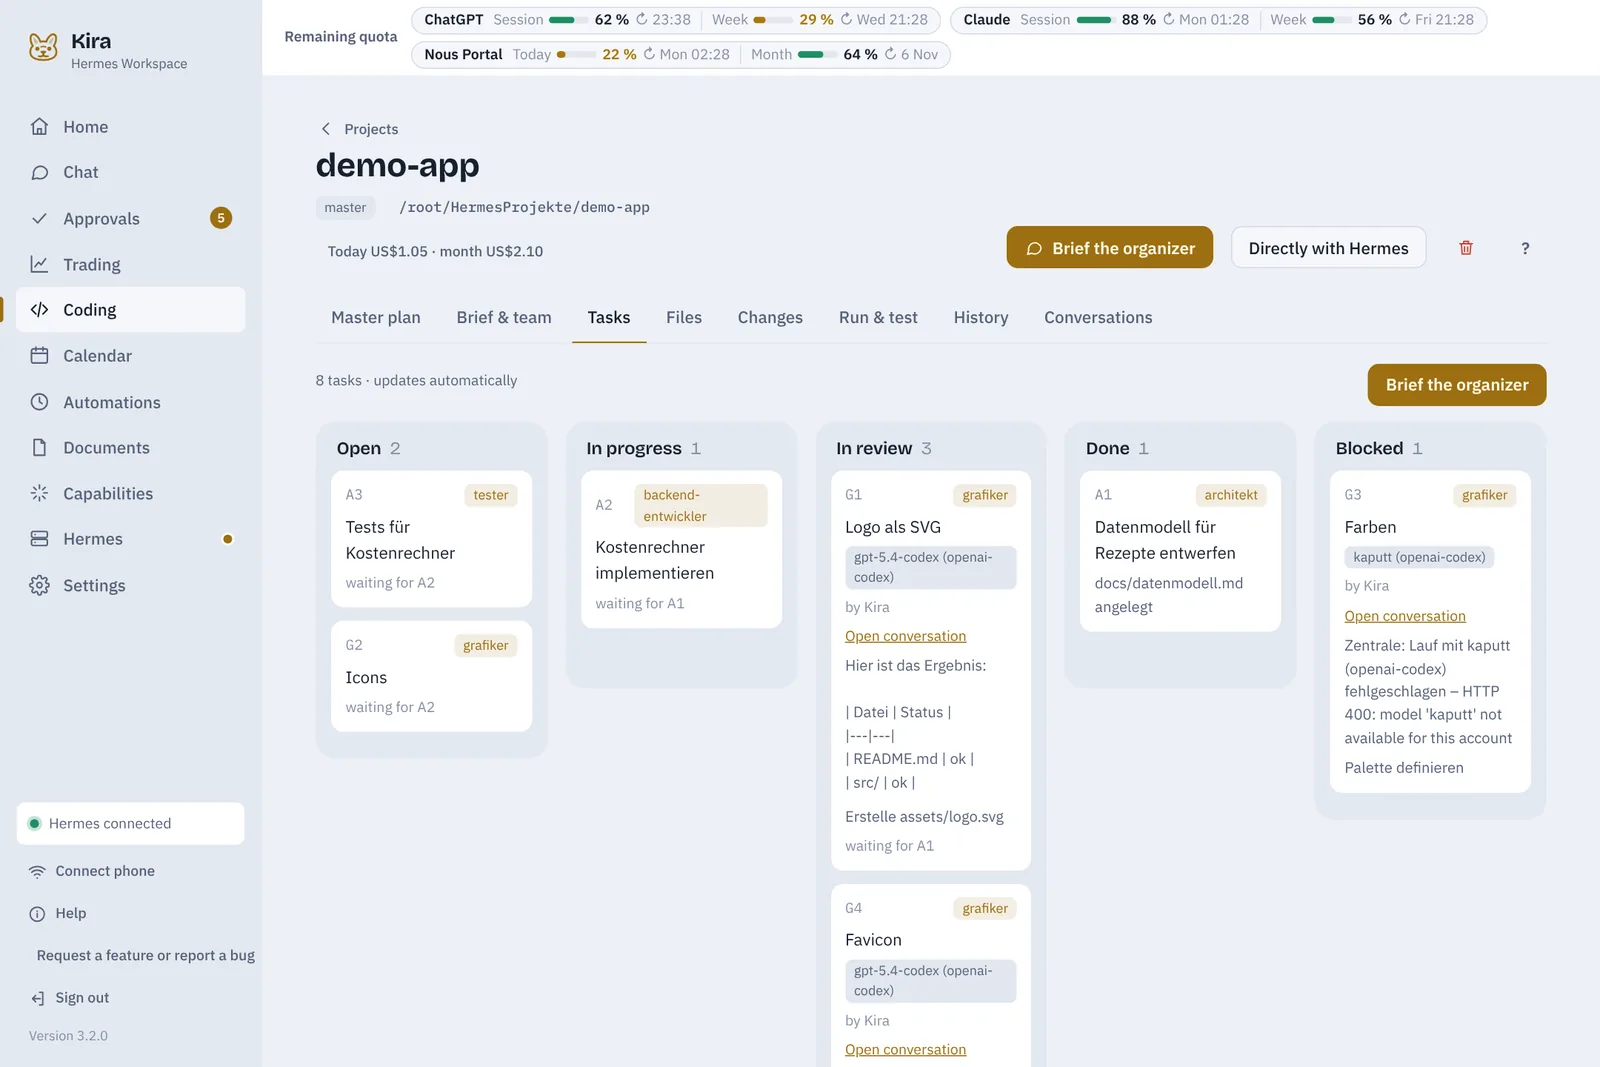Open conversation link in Logo als SVG card

tap(906, 636)
